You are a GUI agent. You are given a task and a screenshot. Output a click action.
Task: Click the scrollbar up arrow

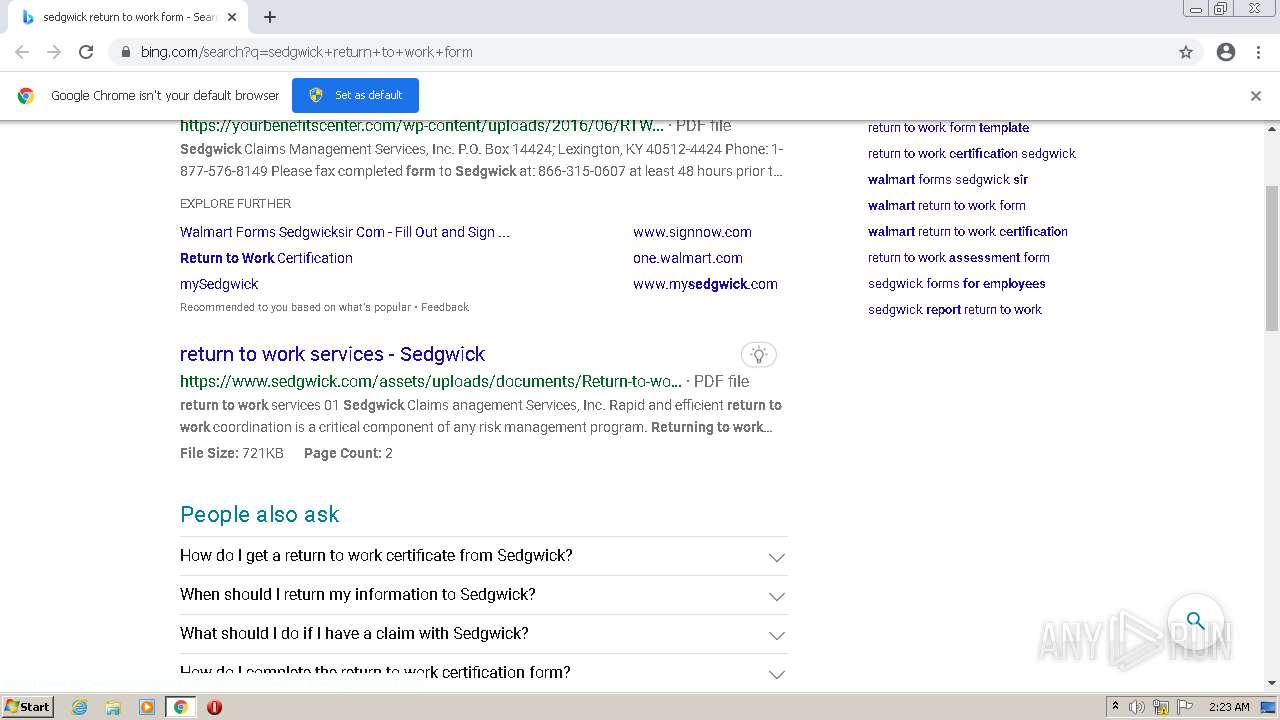(x=1272, y=129)
